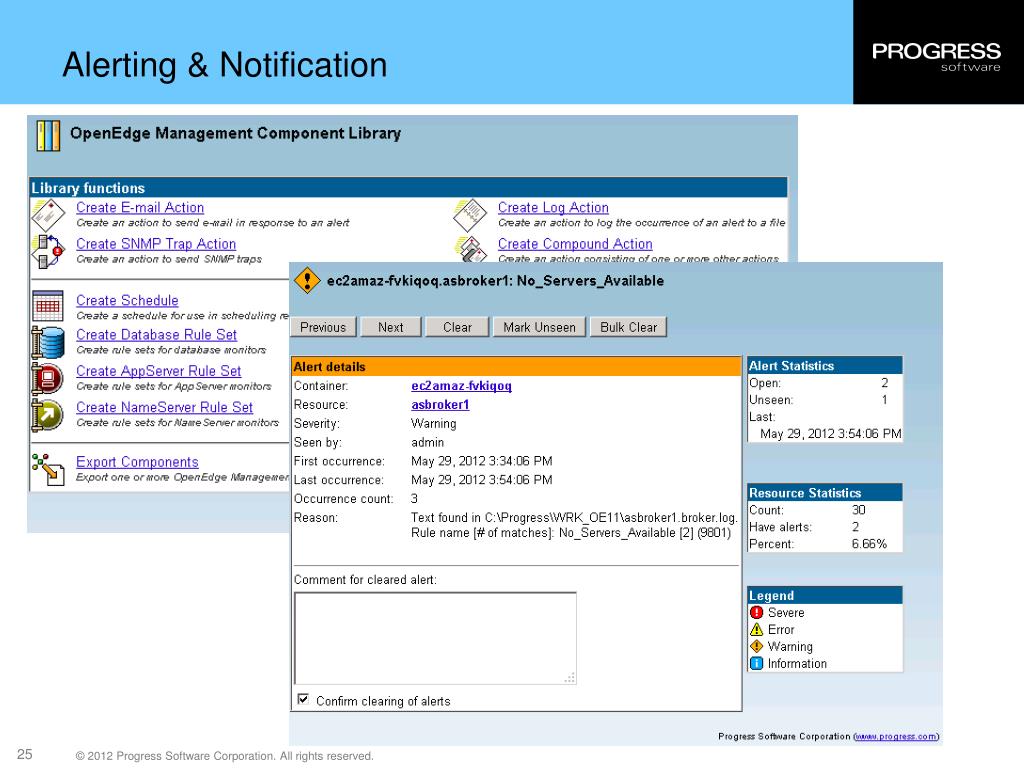This screenshot has width=1024, height=768.
Task: Click the SNMP trap icon beside Create SNMP Trap Action
Action: pos(48,251)
